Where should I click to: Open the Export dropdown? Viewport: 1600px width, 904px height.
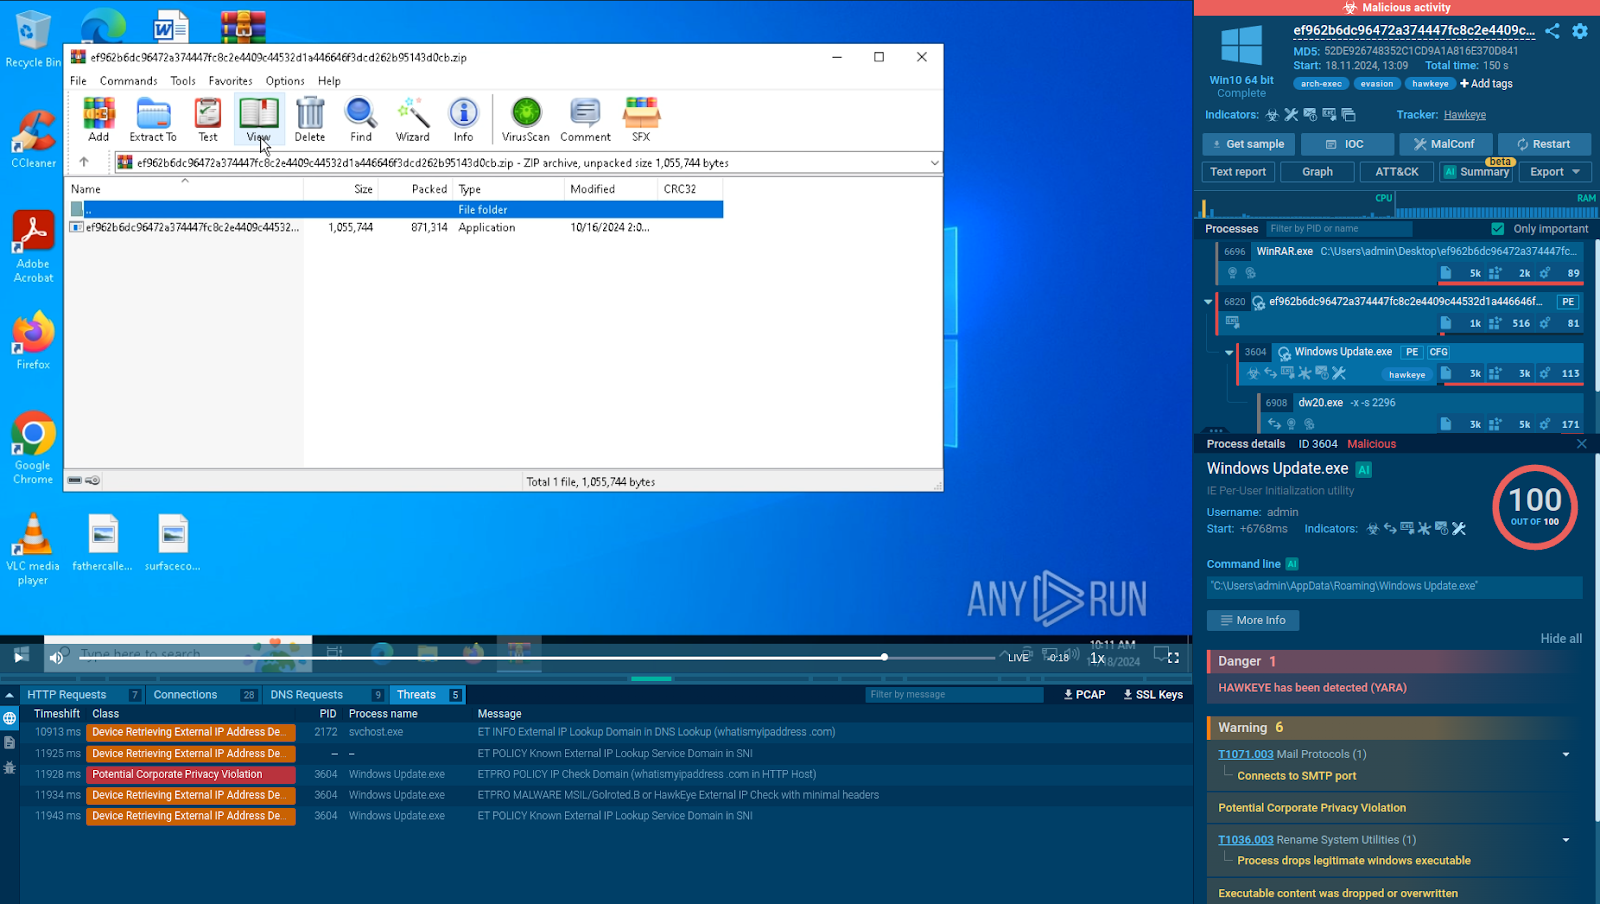(1555, 172)
